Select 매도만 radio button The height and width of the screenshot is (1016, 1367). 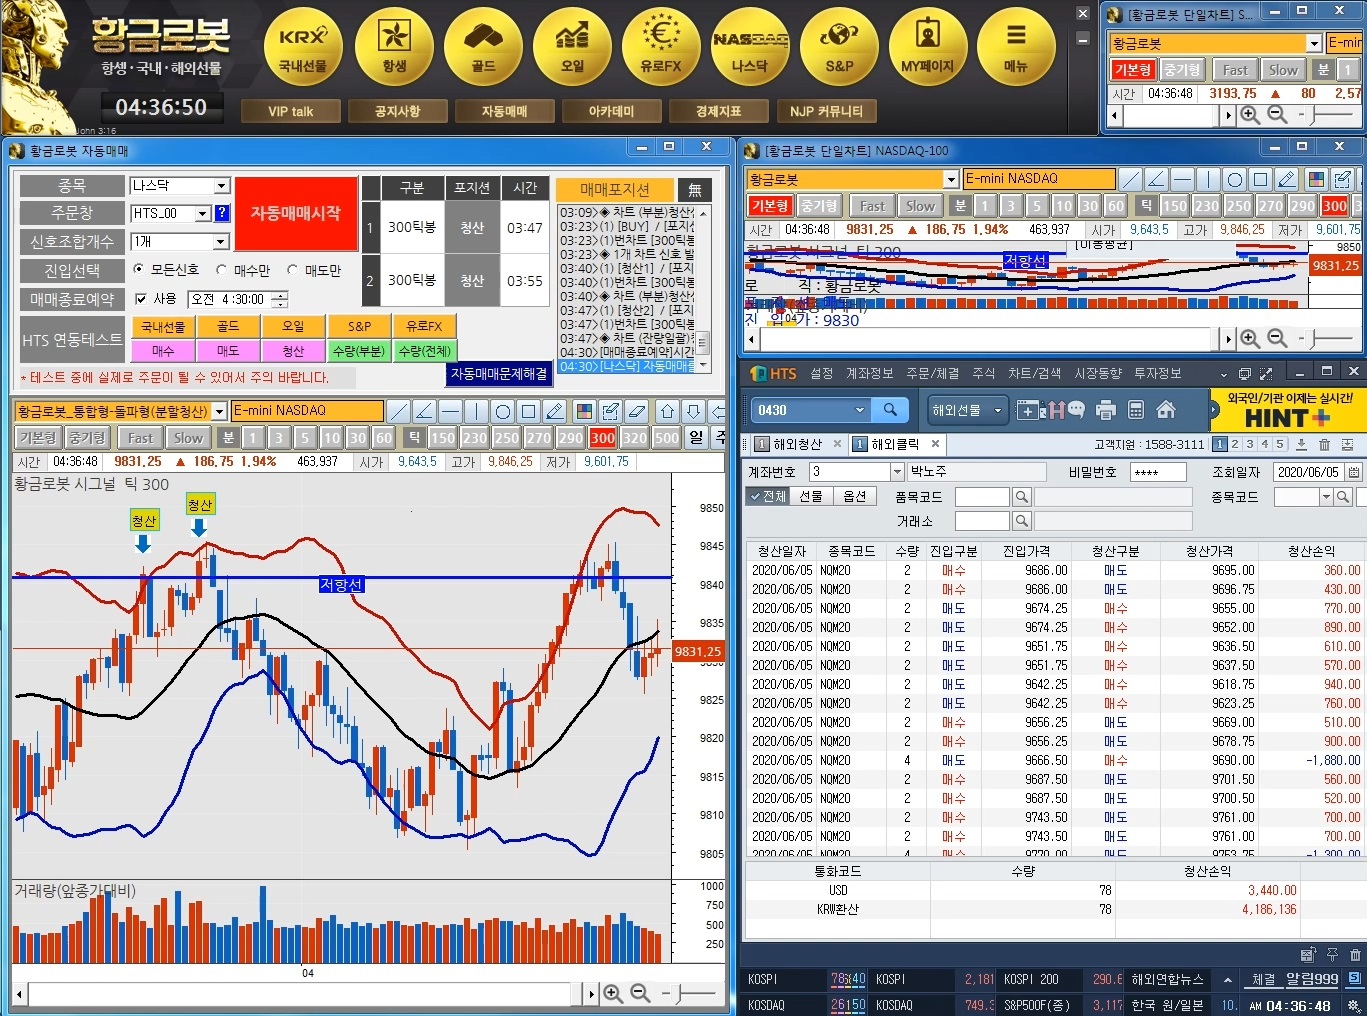(x=292, y=270)
